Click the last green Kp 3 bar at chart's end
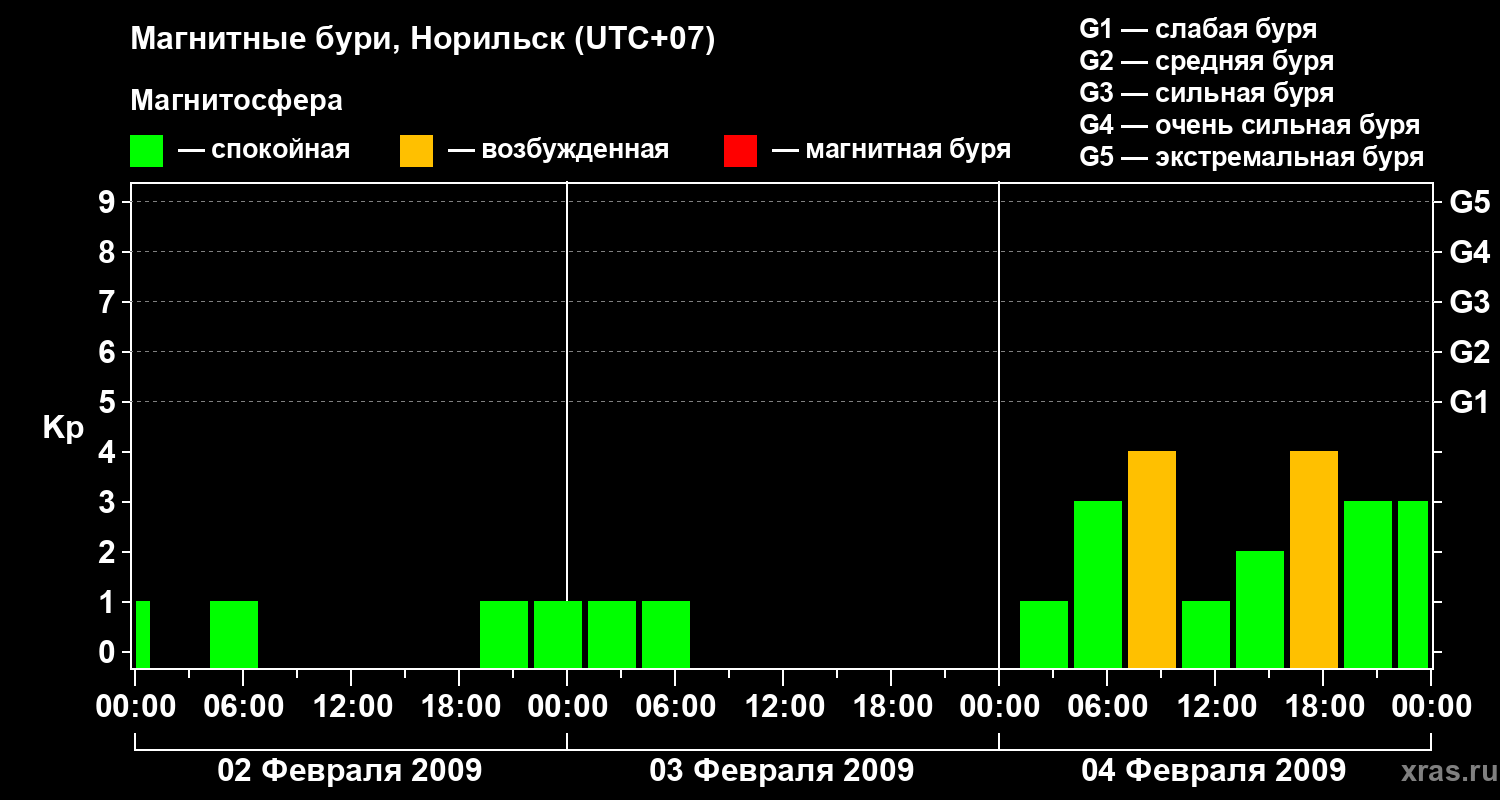The height and width of the screenshot is (800, 1500). point(1413,585)
